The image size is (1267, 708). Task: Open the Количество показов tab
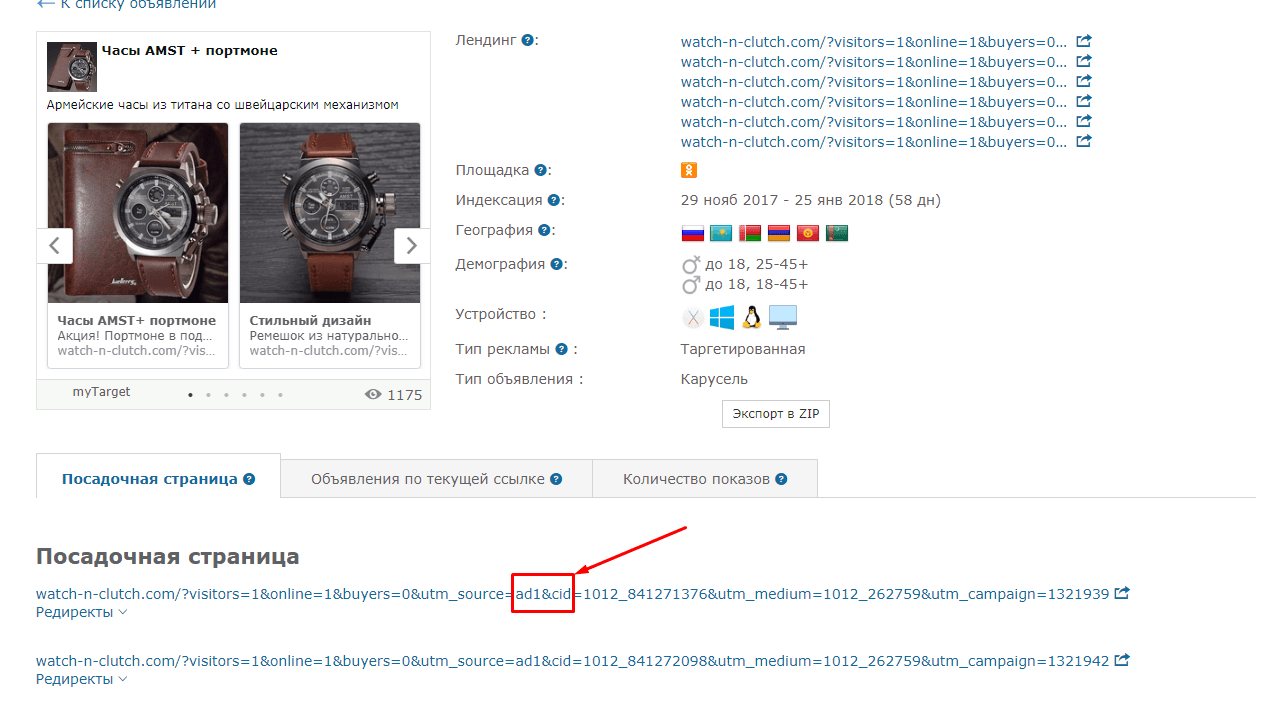point(705,478)
